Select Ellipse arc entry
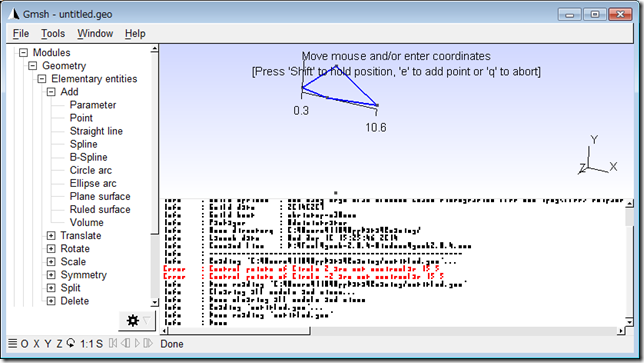Image resolution: width=644 pixels, height=363 pixels. pos(93,184)
